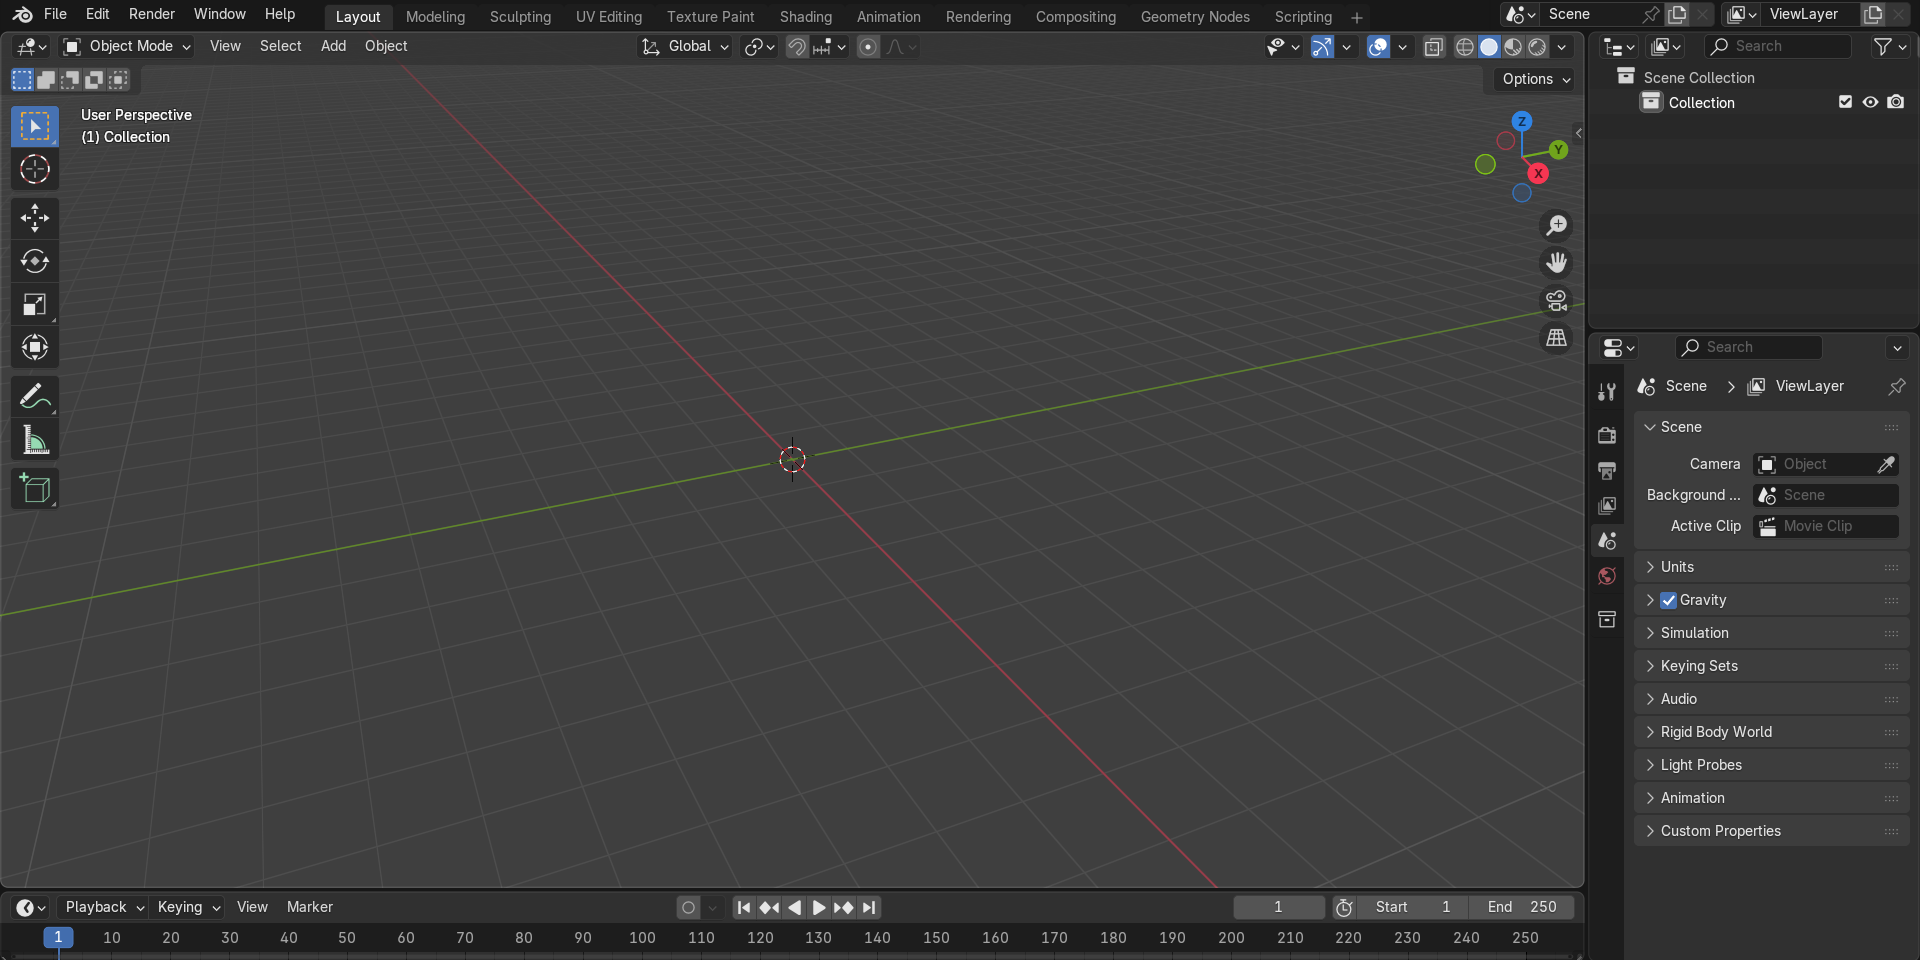Toggle Gravity checkbox
Image resolution: width=1920 pixels, height=960 pixels.
pyautogui.click(x=1668, y=600)
